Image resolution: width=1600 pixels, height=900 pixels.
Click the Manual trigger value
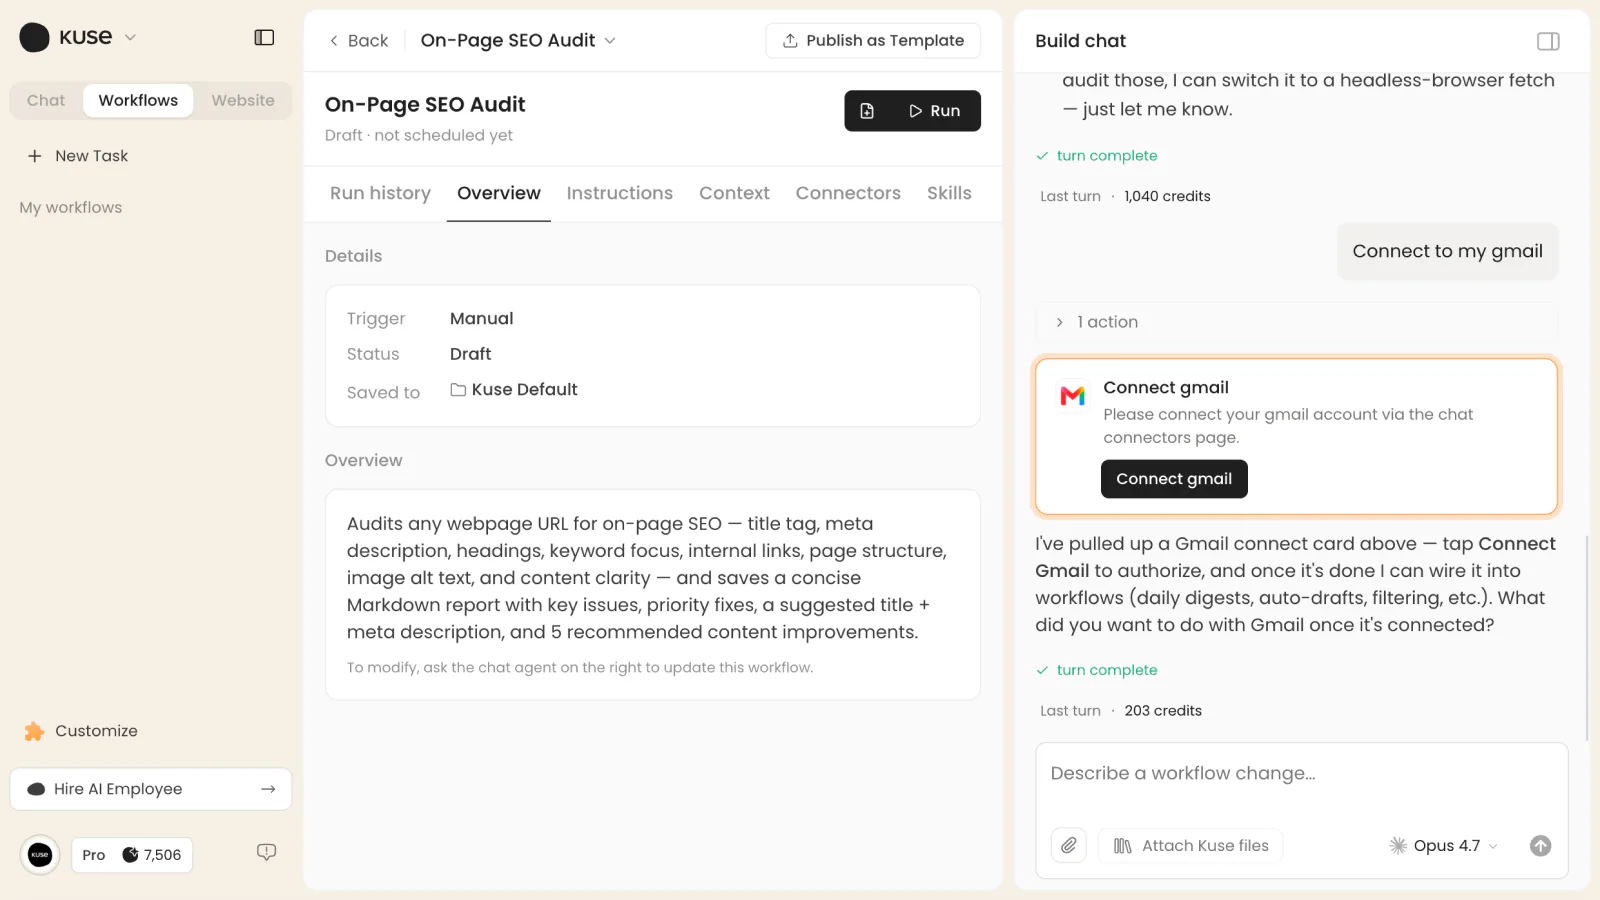(481, 319)
